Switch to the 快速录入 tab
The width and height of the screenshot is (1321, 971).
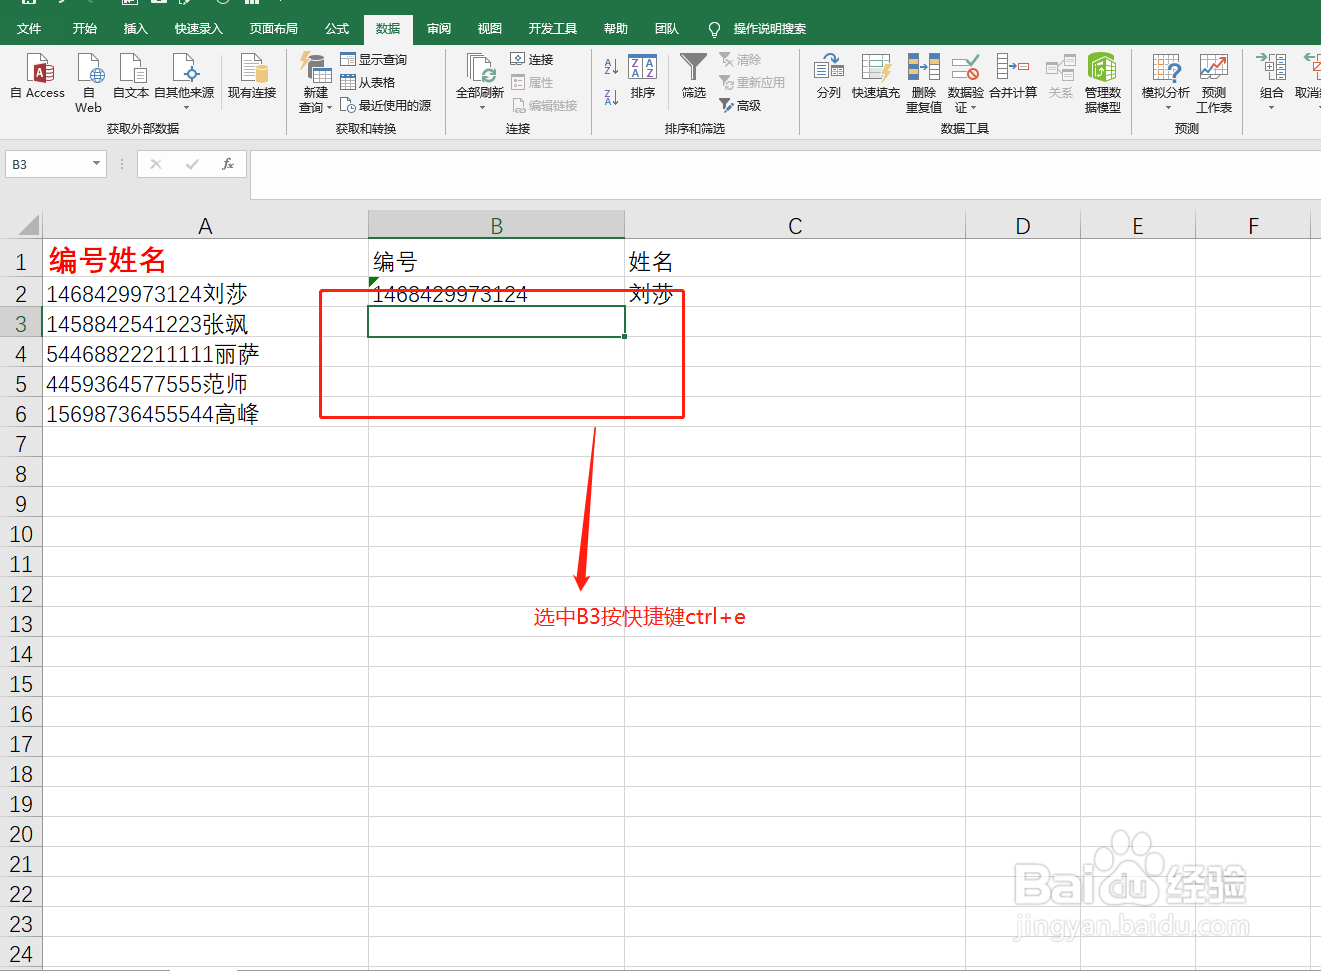coord(199,29)
